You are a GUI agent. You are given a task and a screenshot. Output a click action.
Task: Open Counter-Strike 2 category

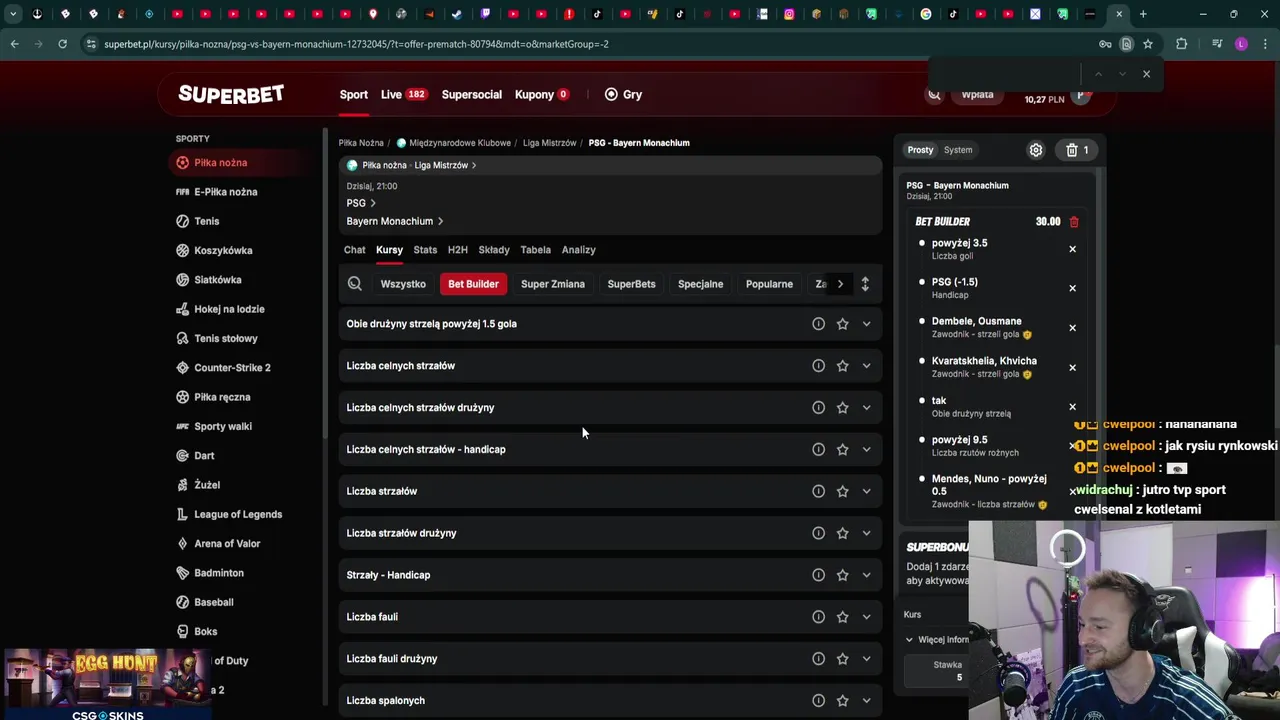click(x=232, y=368)
